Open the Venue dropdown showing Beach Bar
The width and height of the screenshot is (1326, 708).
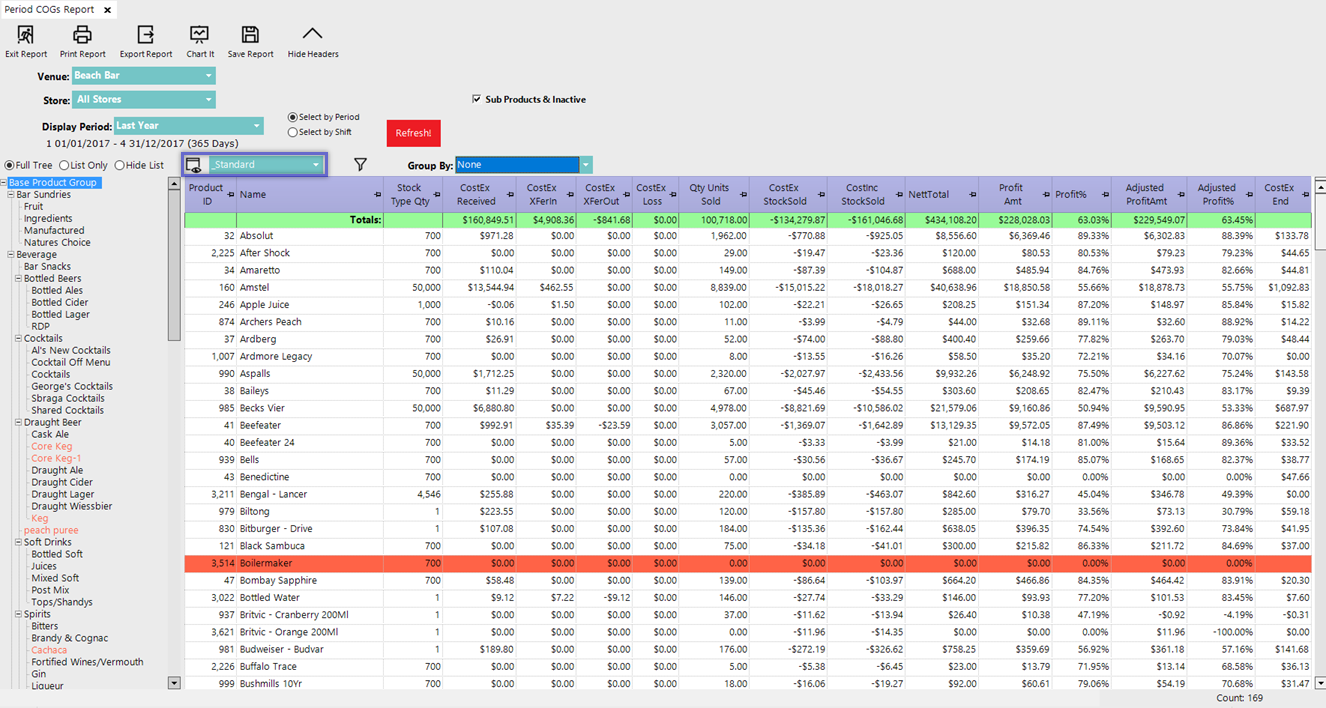tap(209, 76)
